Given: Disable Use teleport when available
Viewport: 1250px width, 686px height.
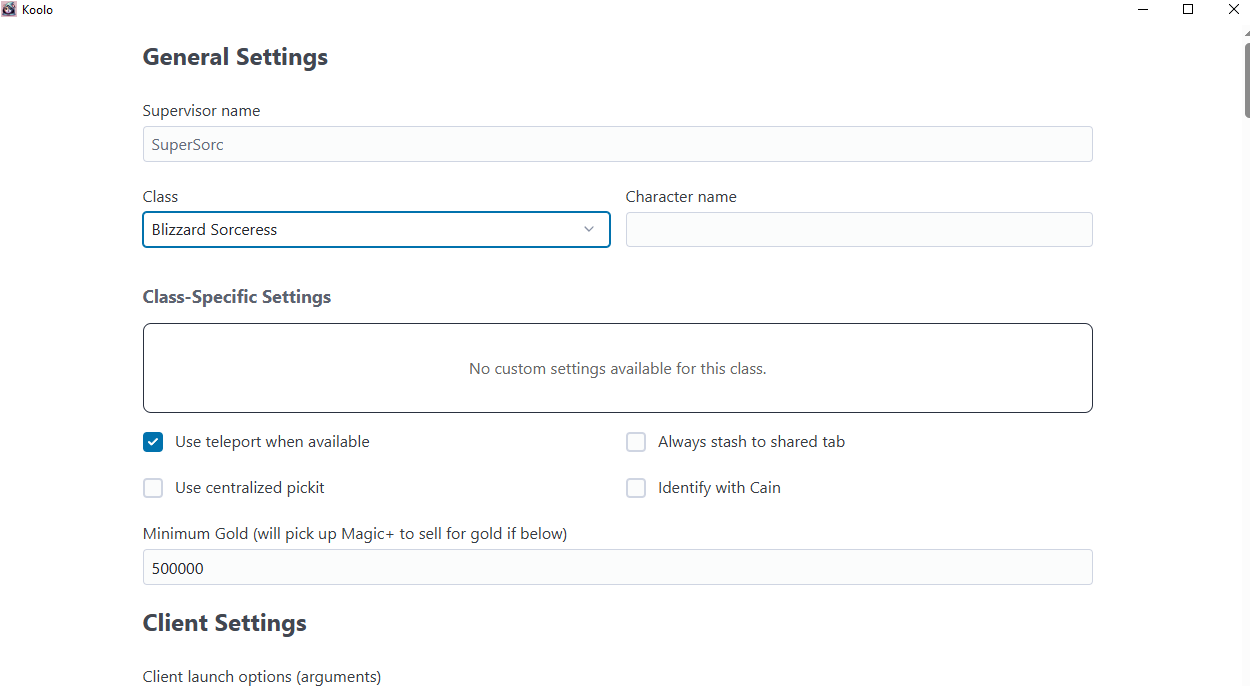Looking at the screenshot, I should pyautogui.click(x=153, y=442).
